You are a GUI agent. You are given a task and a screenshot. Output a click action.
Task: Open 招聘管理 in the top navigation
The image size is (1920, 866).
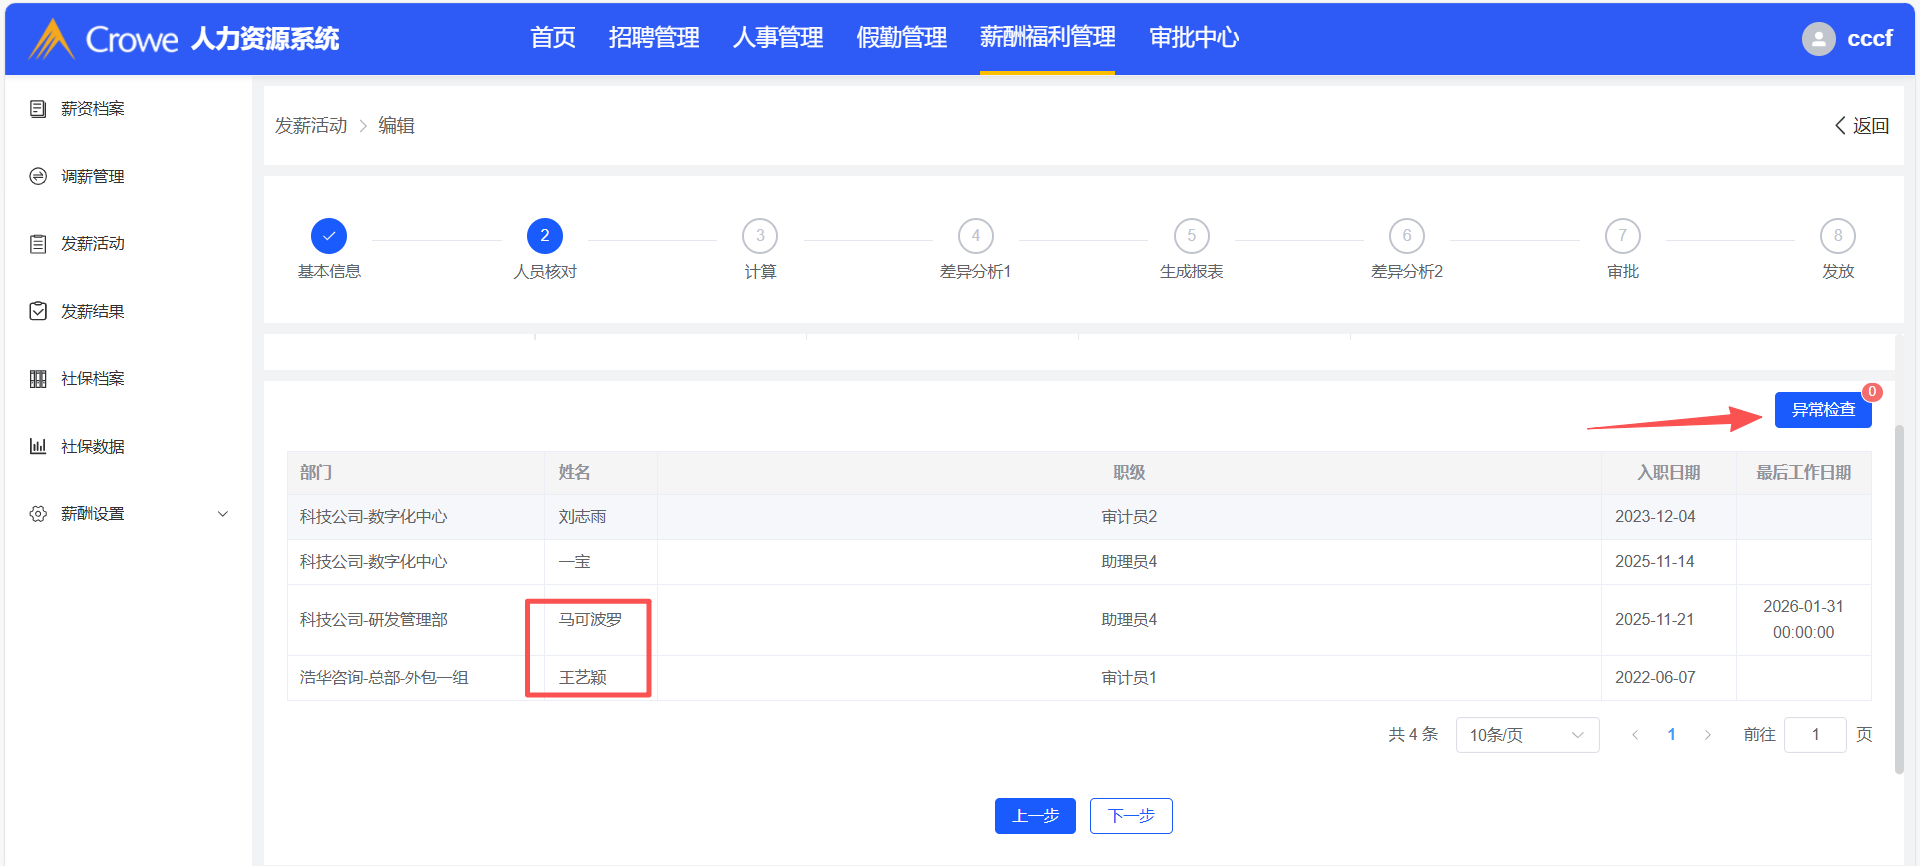point(654,38)
